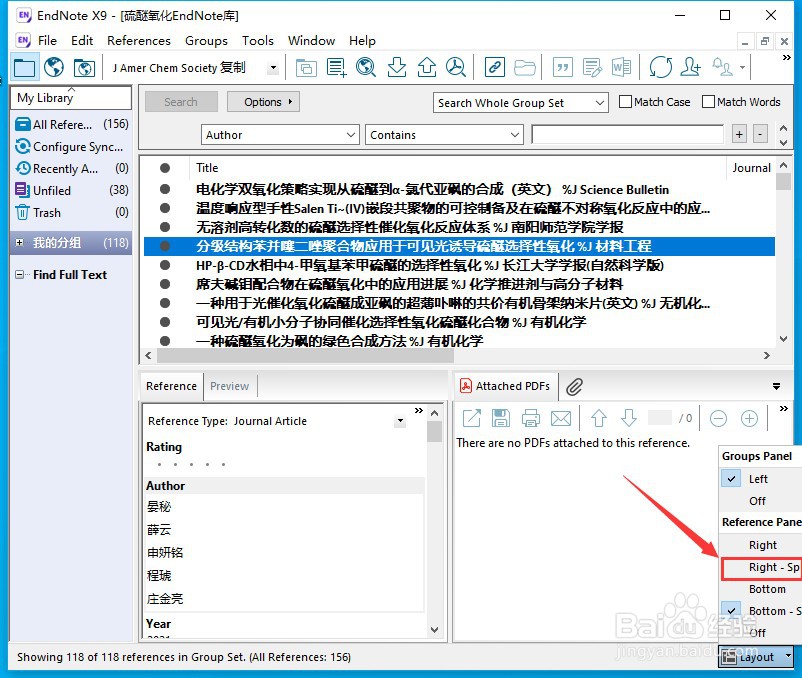Click Open Link toolbar icon

(495, 67)
